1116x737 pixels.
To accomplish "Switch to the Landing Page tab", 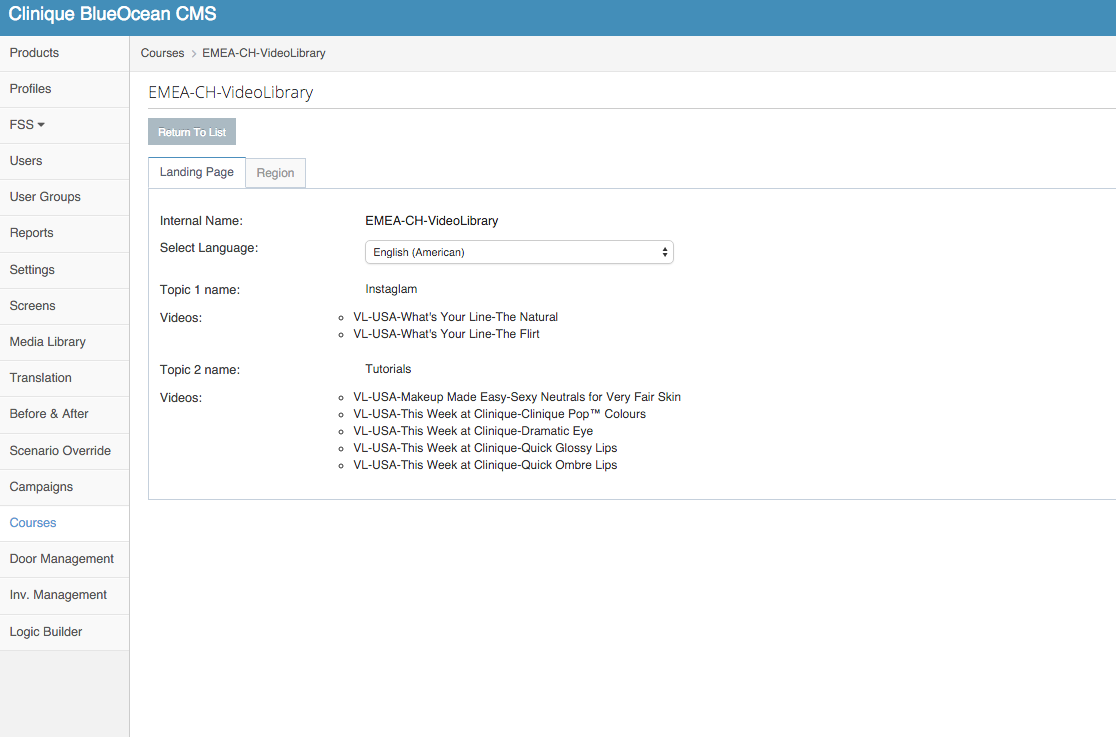I will [197, 172].
